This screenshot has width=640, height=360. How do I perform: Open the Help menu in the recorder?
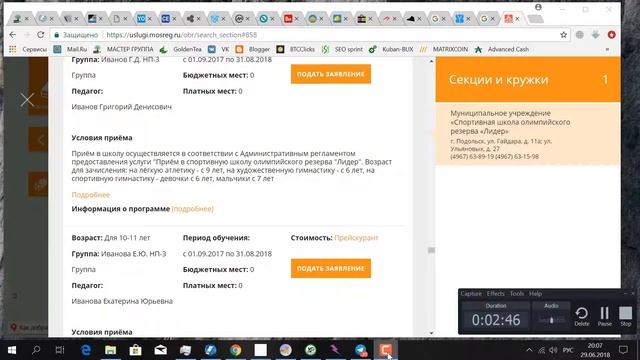(x=536, y=293)
